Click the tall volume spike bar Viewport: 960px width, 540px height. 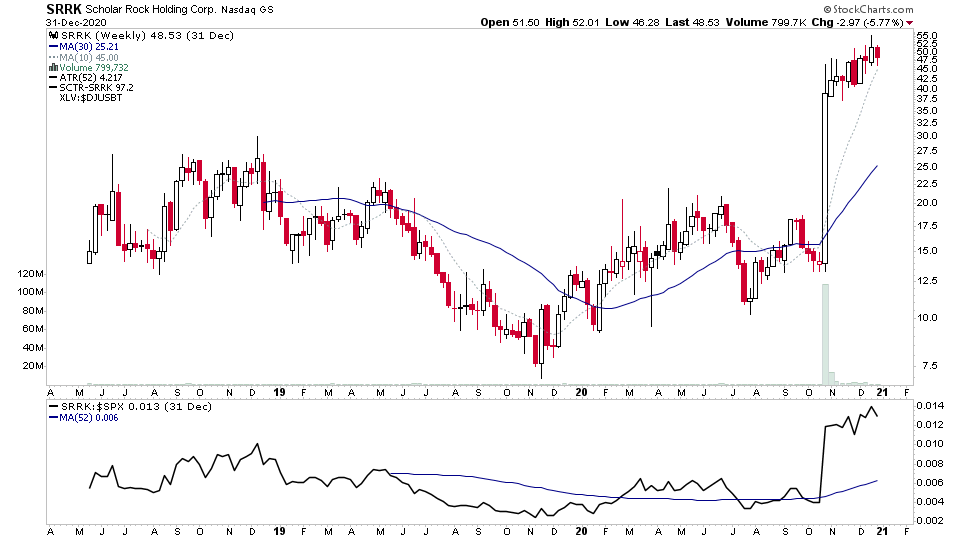click(x=825, y=334)
